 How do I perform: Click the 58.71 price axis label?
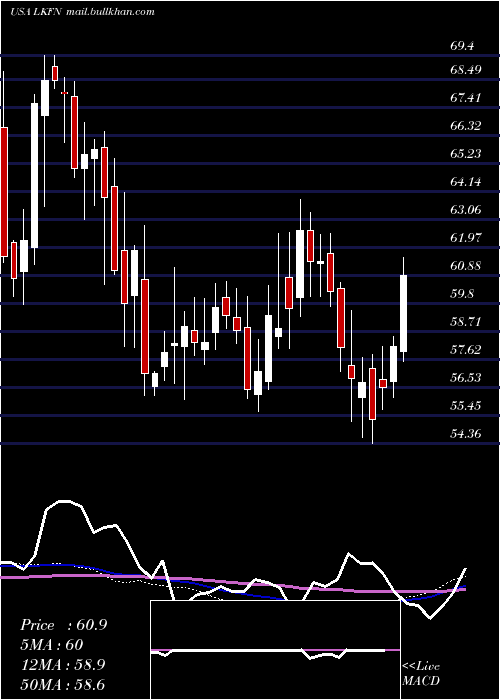tap(466, 322)
